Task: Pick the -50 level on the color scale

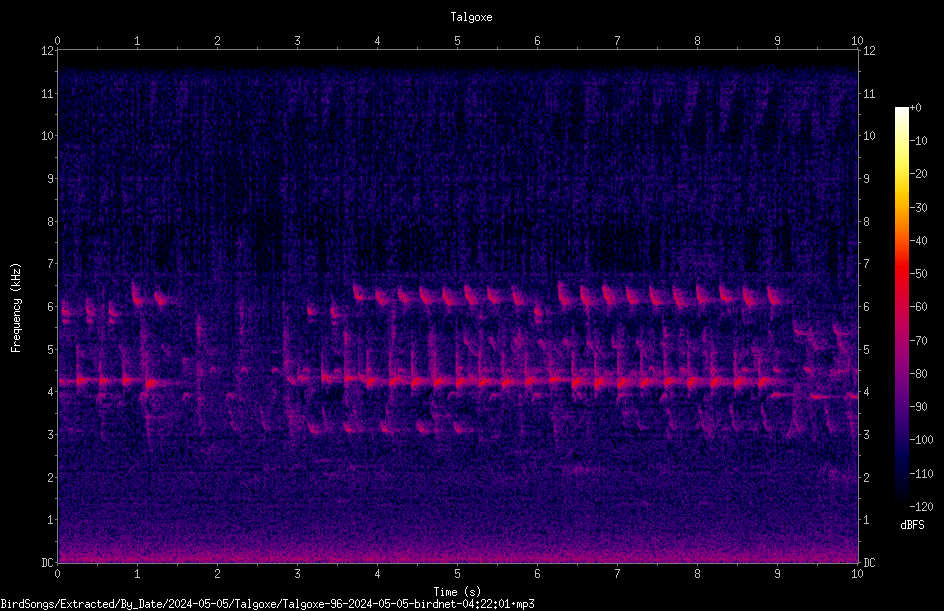Action: (x=902, y=274)
